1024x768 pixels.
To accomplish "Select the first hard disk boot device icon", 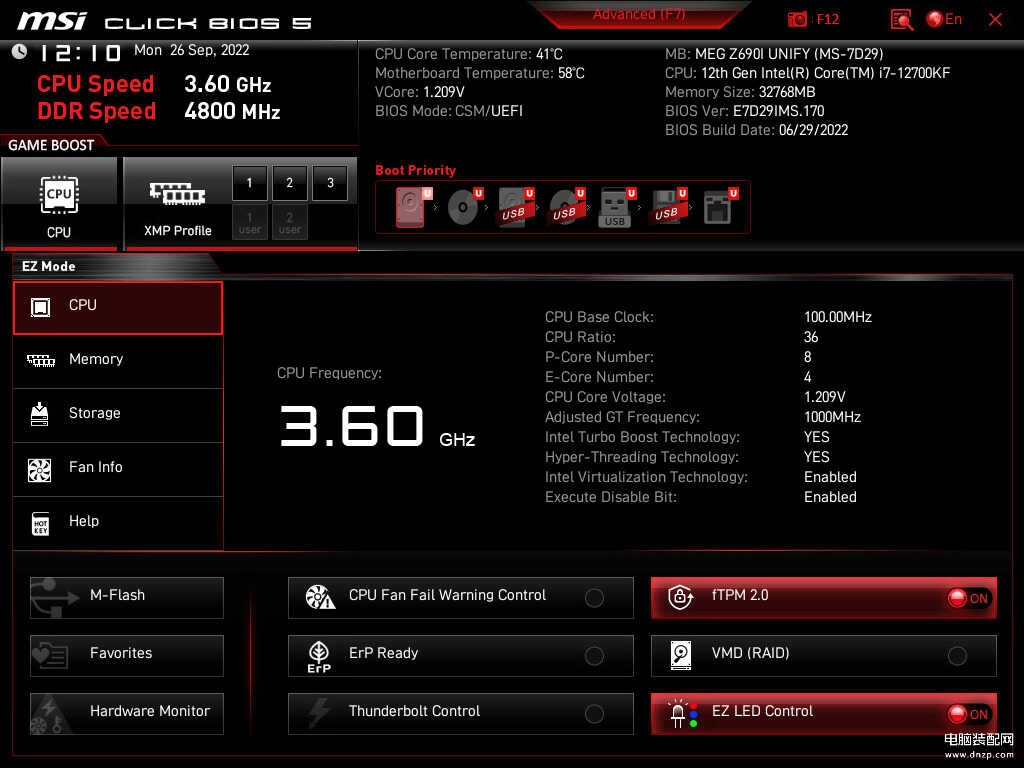I will tap(410, 208).
